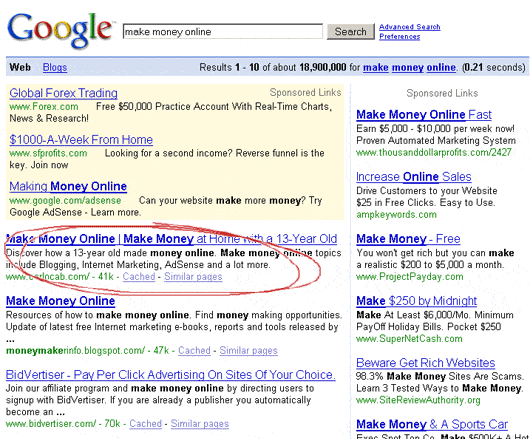This screenshot has width=530, height=439.
Task: Open the Global Forex Trading ad
Action: tap(64, 93)
